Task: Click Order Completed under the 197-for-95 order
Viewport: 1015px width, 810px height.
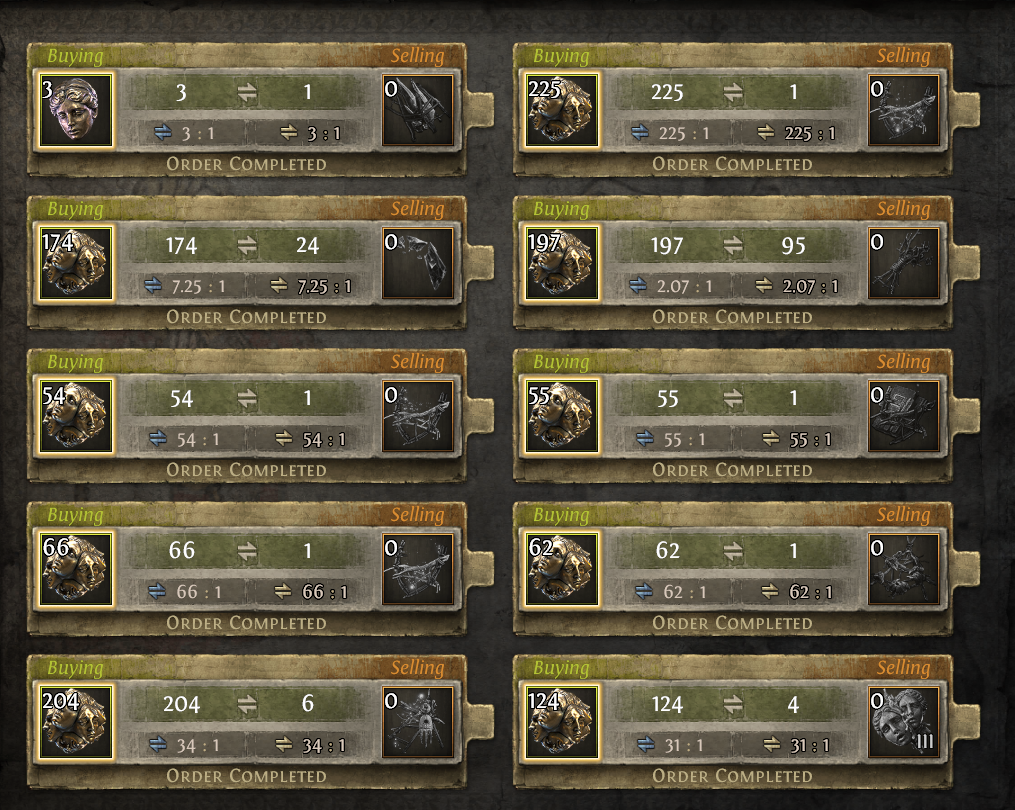Action: tap(732, 317)
